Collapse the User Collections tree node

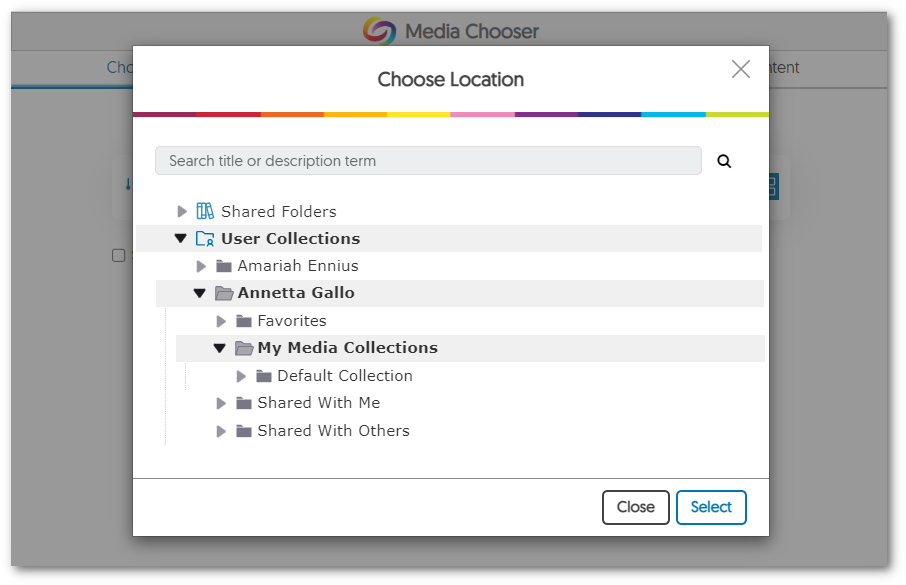181,238
